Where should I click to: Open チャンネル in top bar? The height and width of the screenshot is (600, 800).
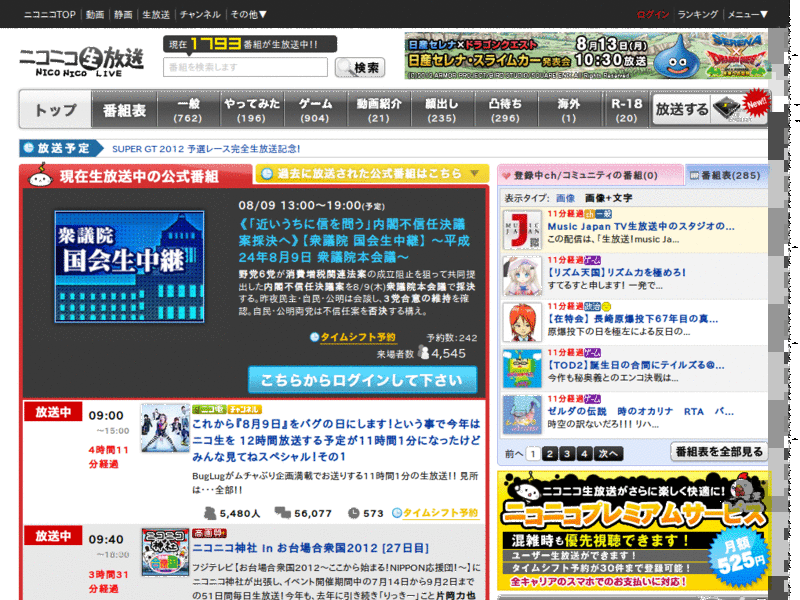[200, 14]
